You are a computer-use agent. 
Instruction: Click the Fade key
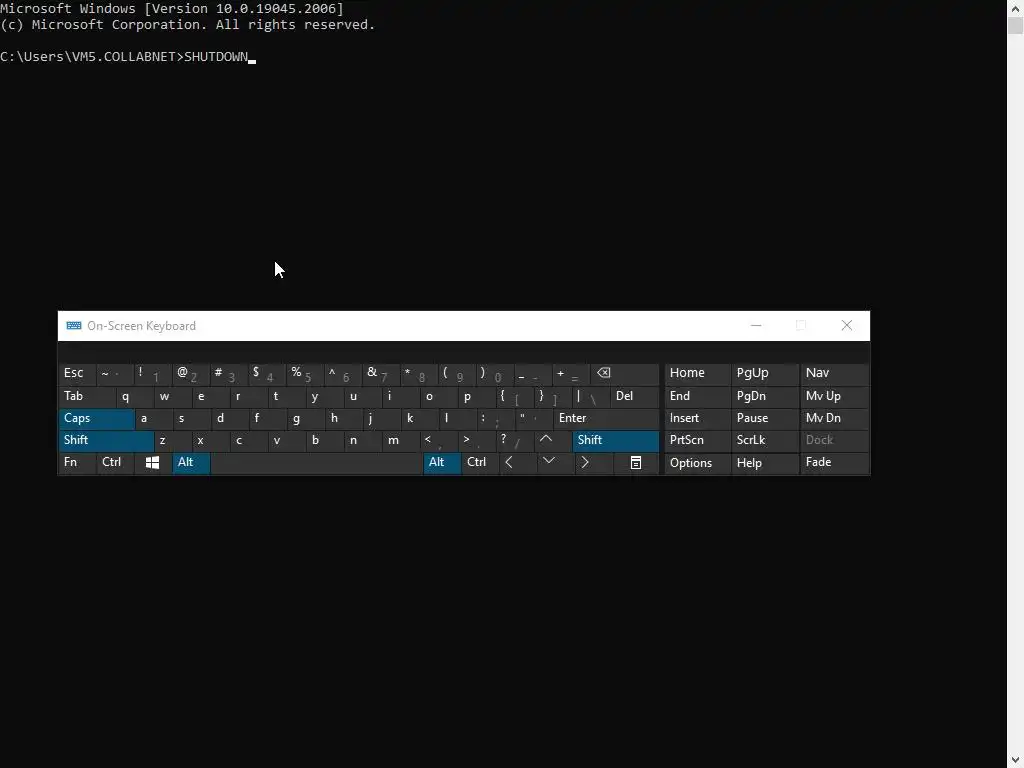[834, 463]
